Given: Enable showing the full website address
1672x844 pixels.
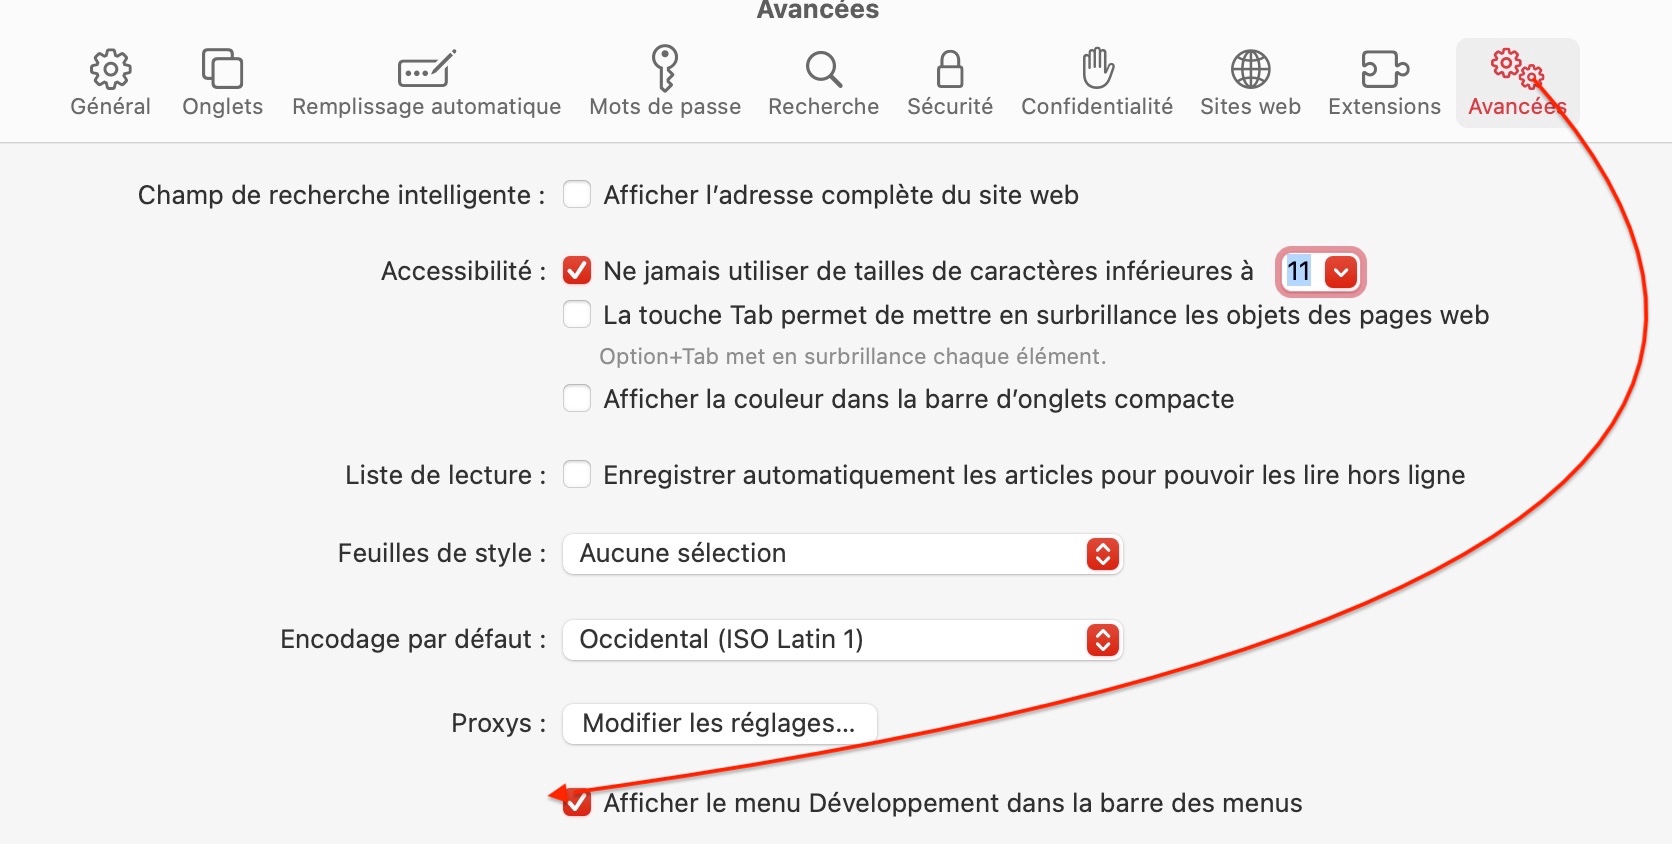Looking at the screenshot, I should point(577,194).
